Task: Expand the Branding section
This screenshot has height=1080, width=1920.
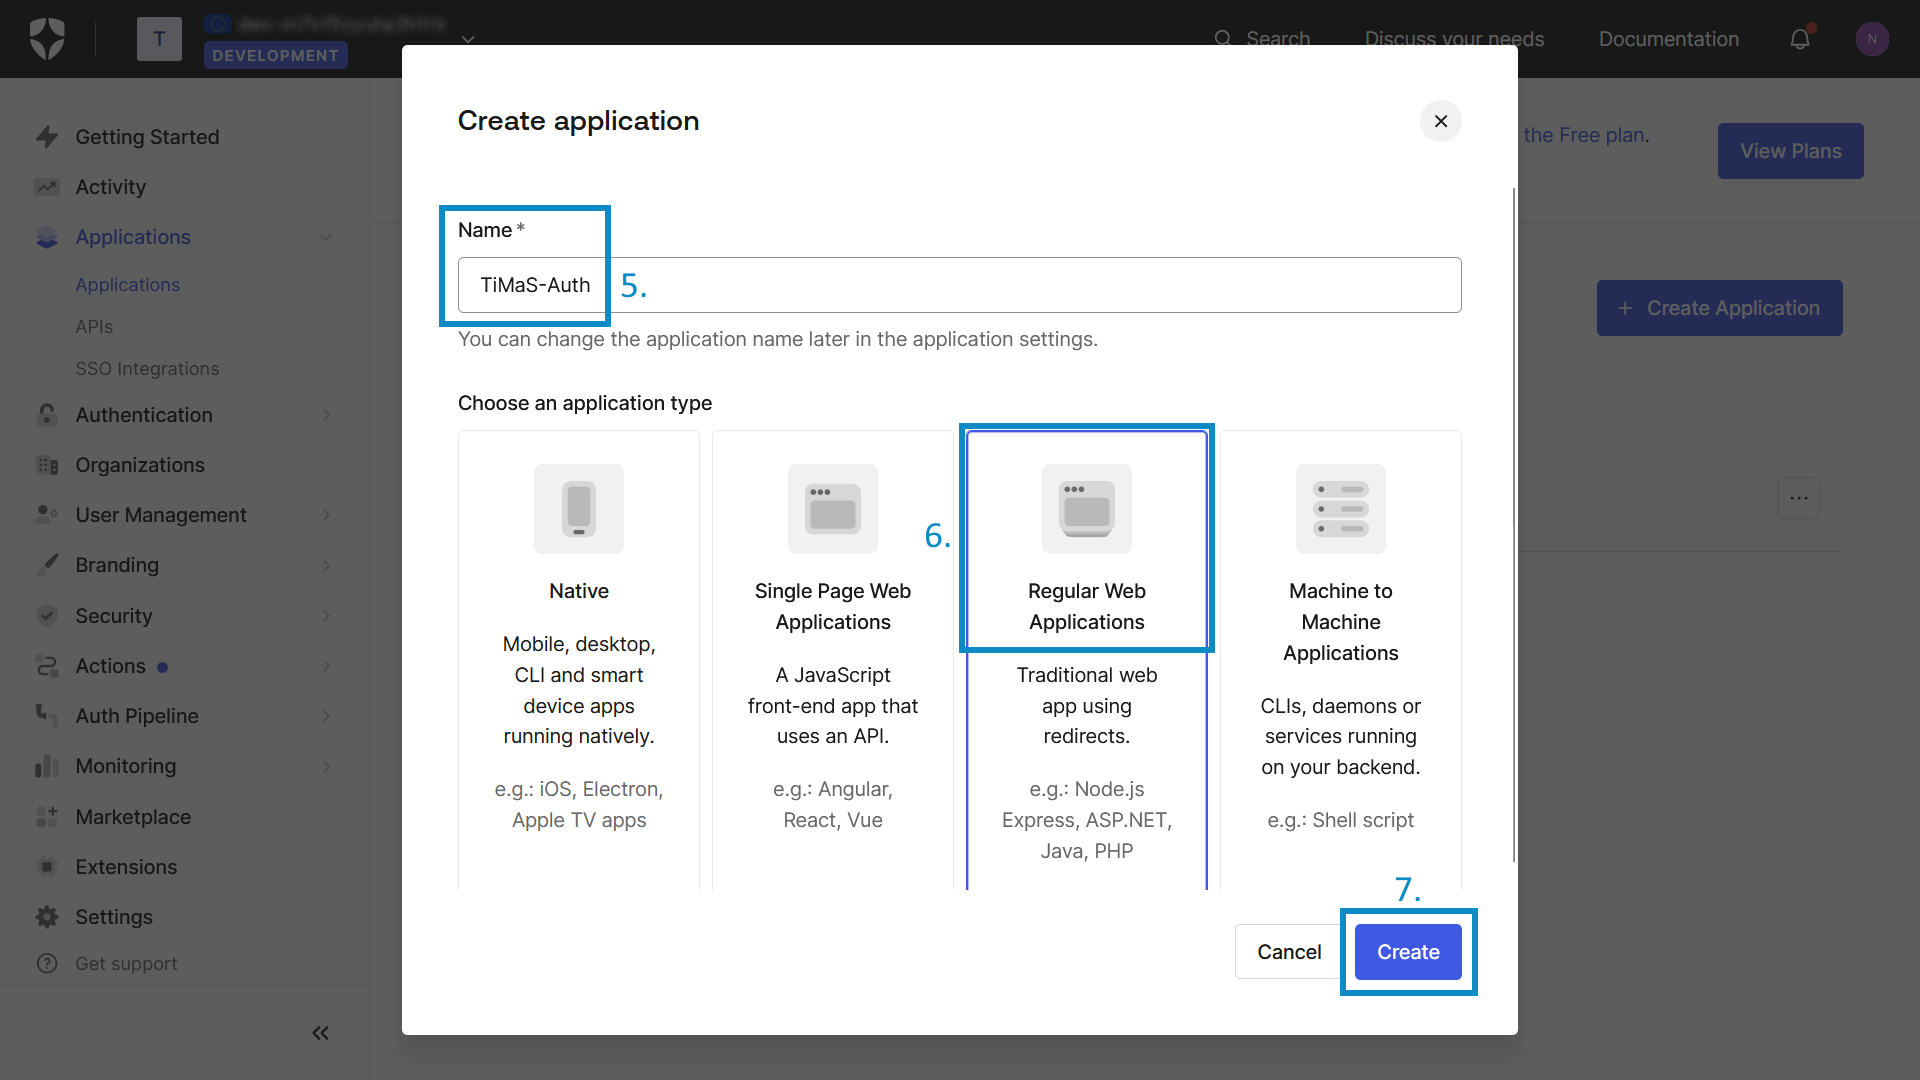Action: pos(326,565)
